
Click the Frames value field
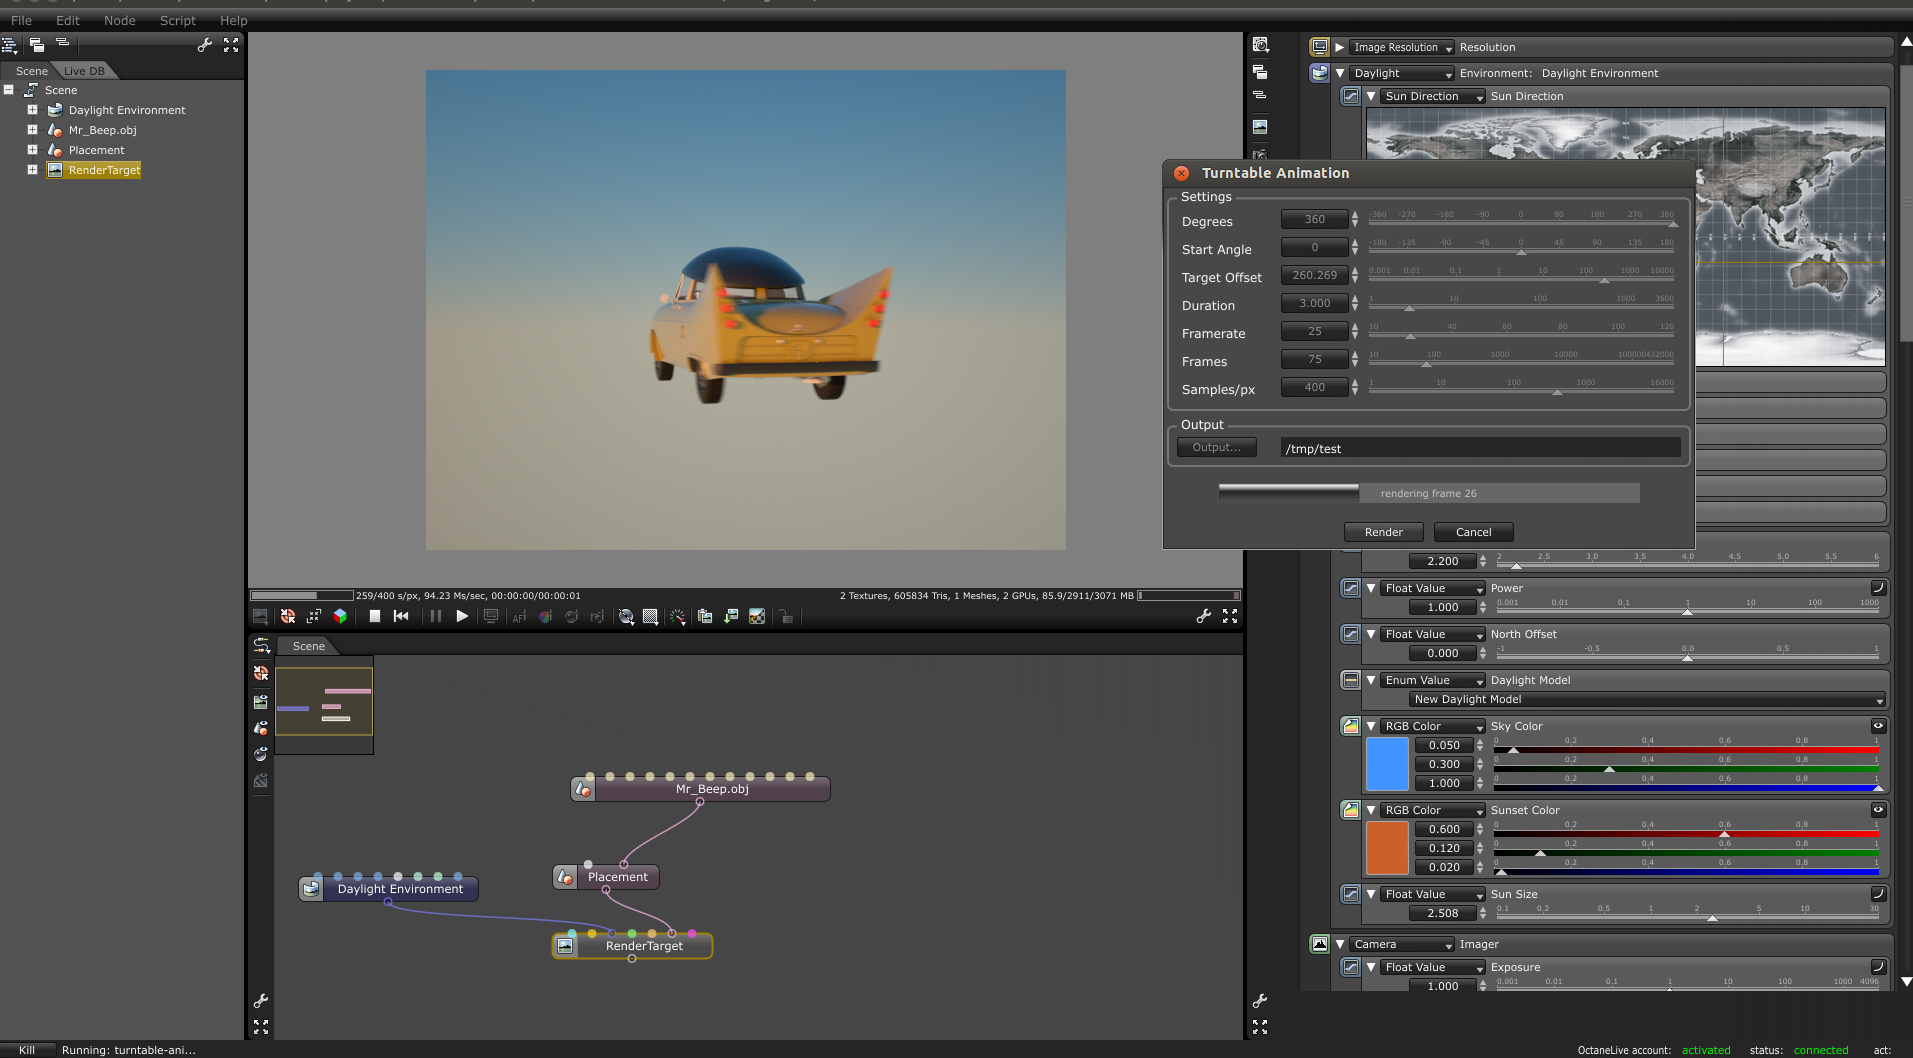pos(1314,360)
